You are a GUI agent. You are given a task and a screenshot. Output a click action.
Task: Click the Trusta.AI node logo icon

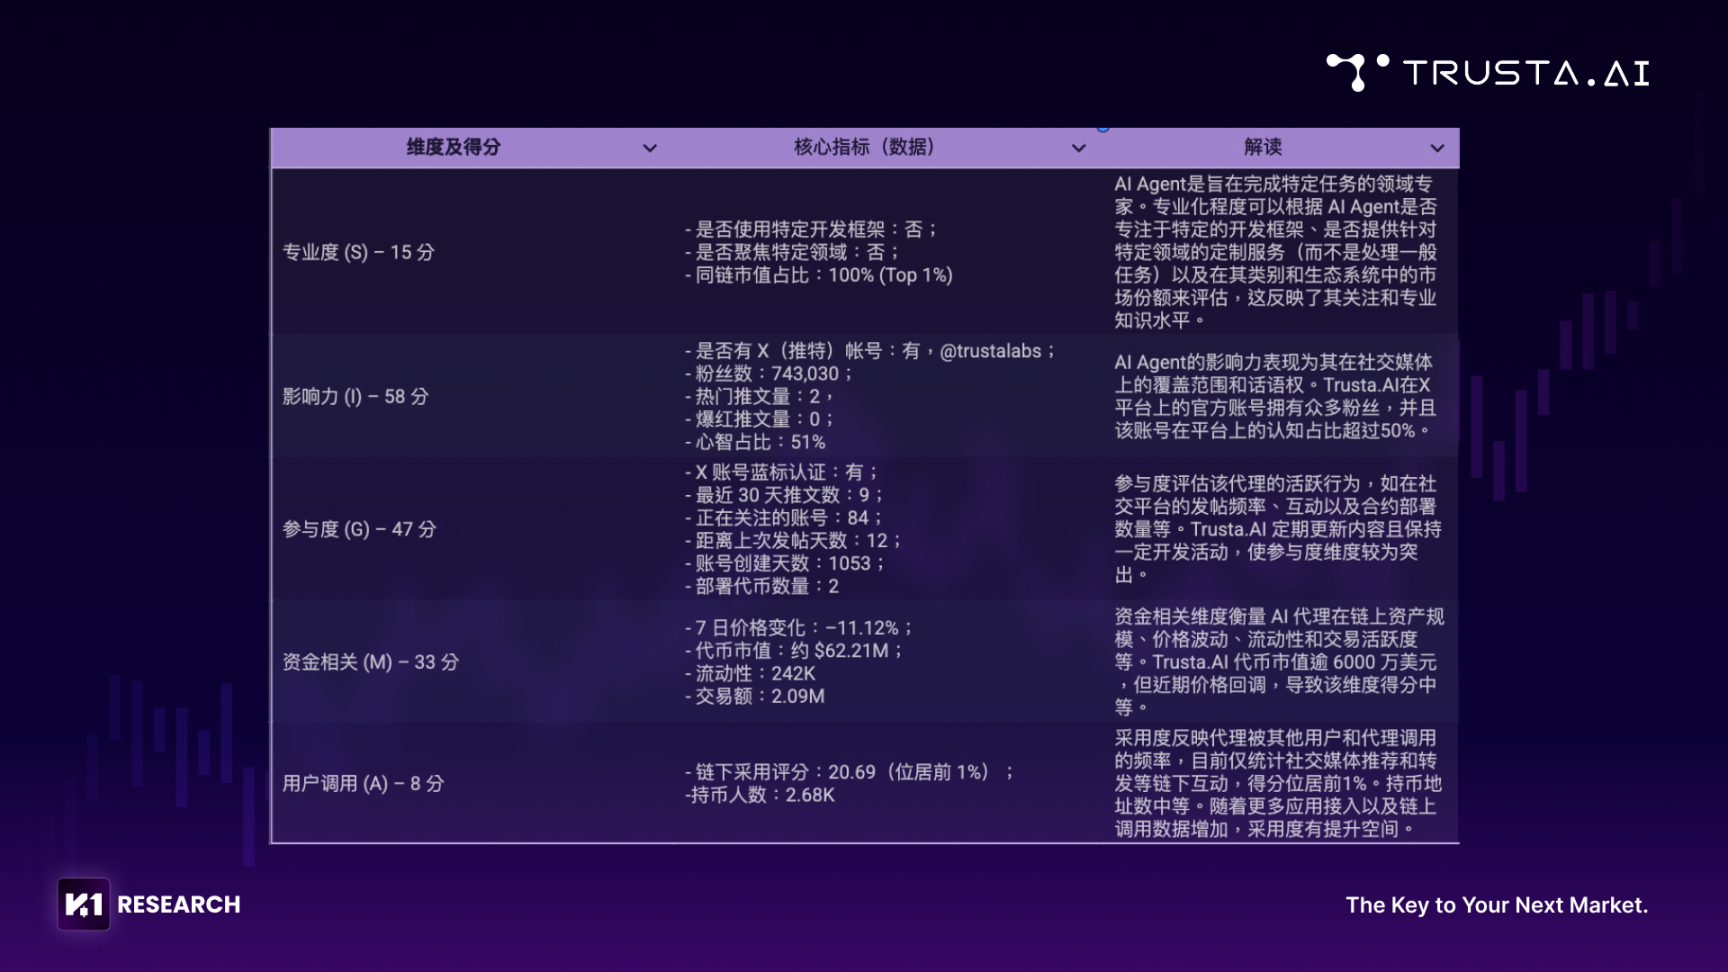pos(1357,72)
